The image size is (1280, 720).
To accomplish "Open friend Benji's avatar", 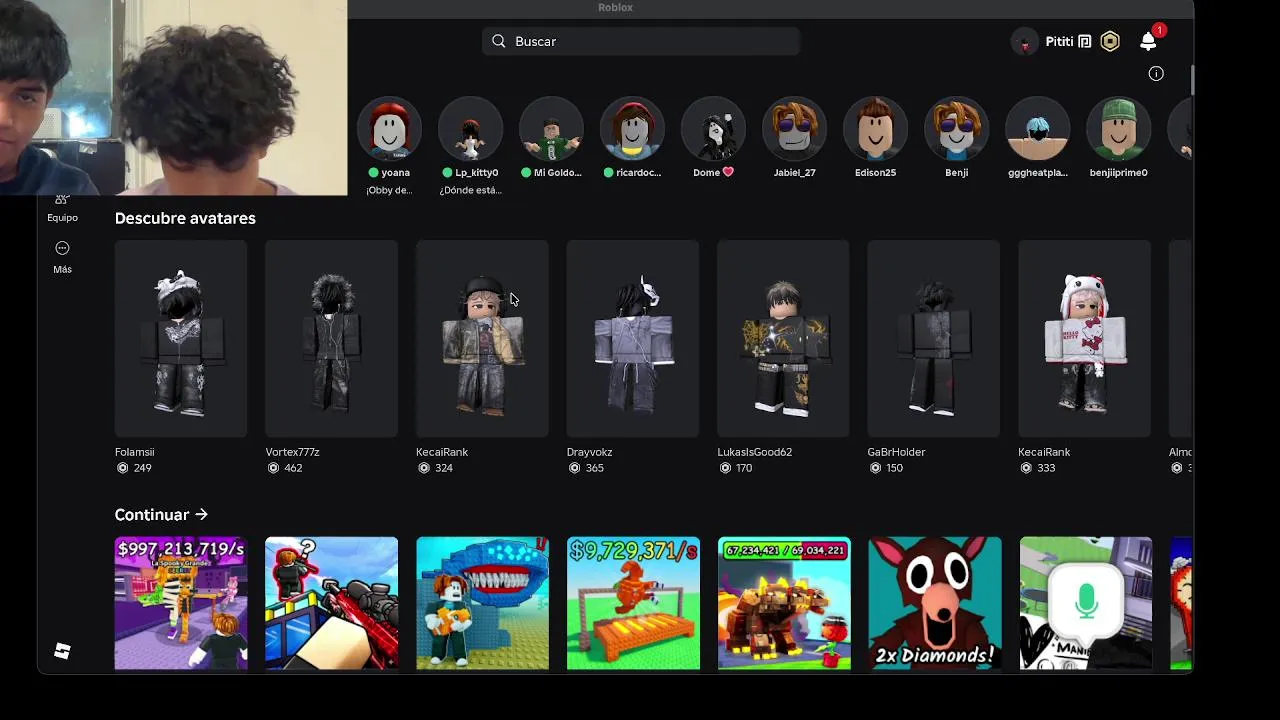I will (956, 129).
